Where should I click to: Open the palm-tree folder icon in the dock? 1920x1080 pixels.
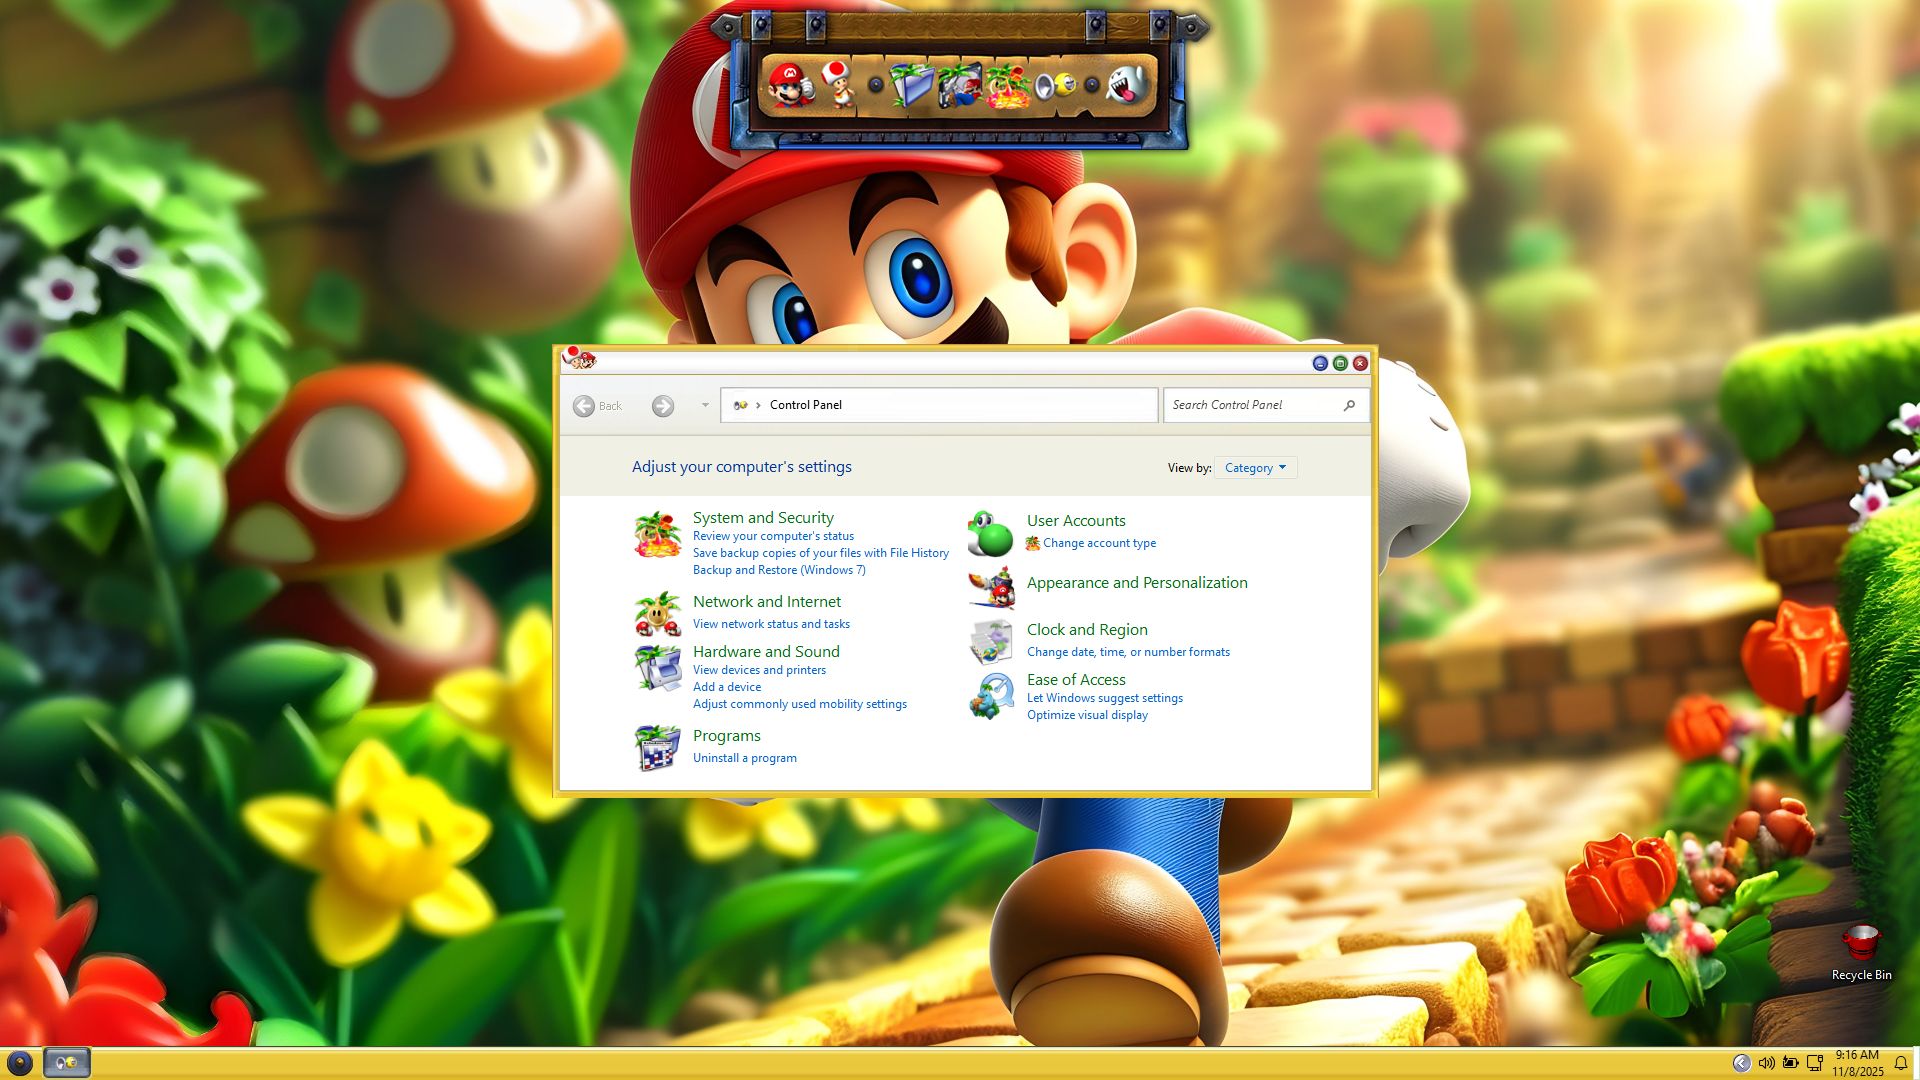[x=912, y=86]
